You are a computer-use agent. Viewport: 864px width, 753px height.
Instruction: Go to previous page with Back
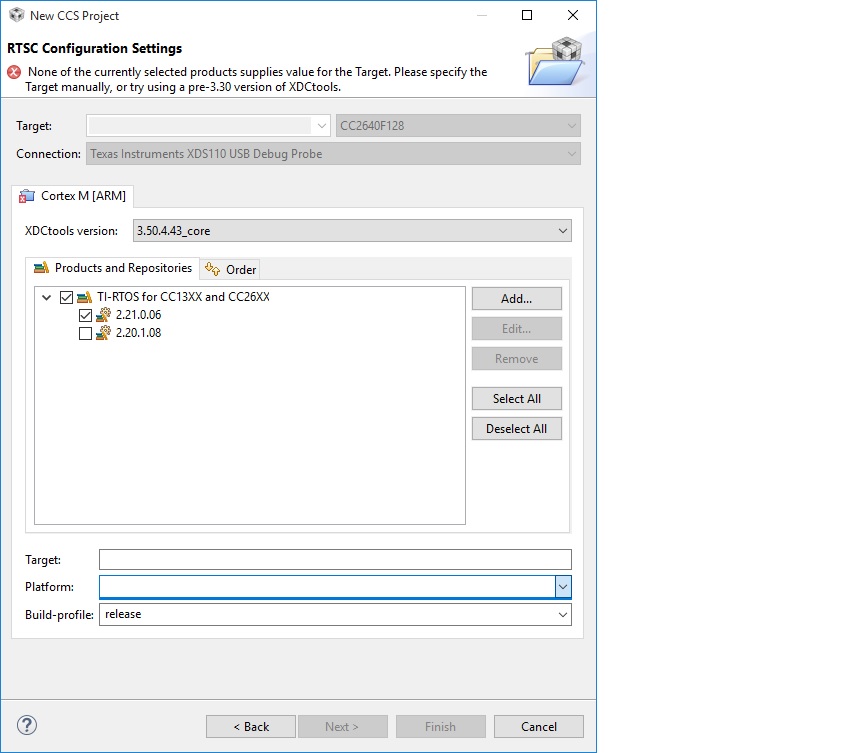[251, 727]
